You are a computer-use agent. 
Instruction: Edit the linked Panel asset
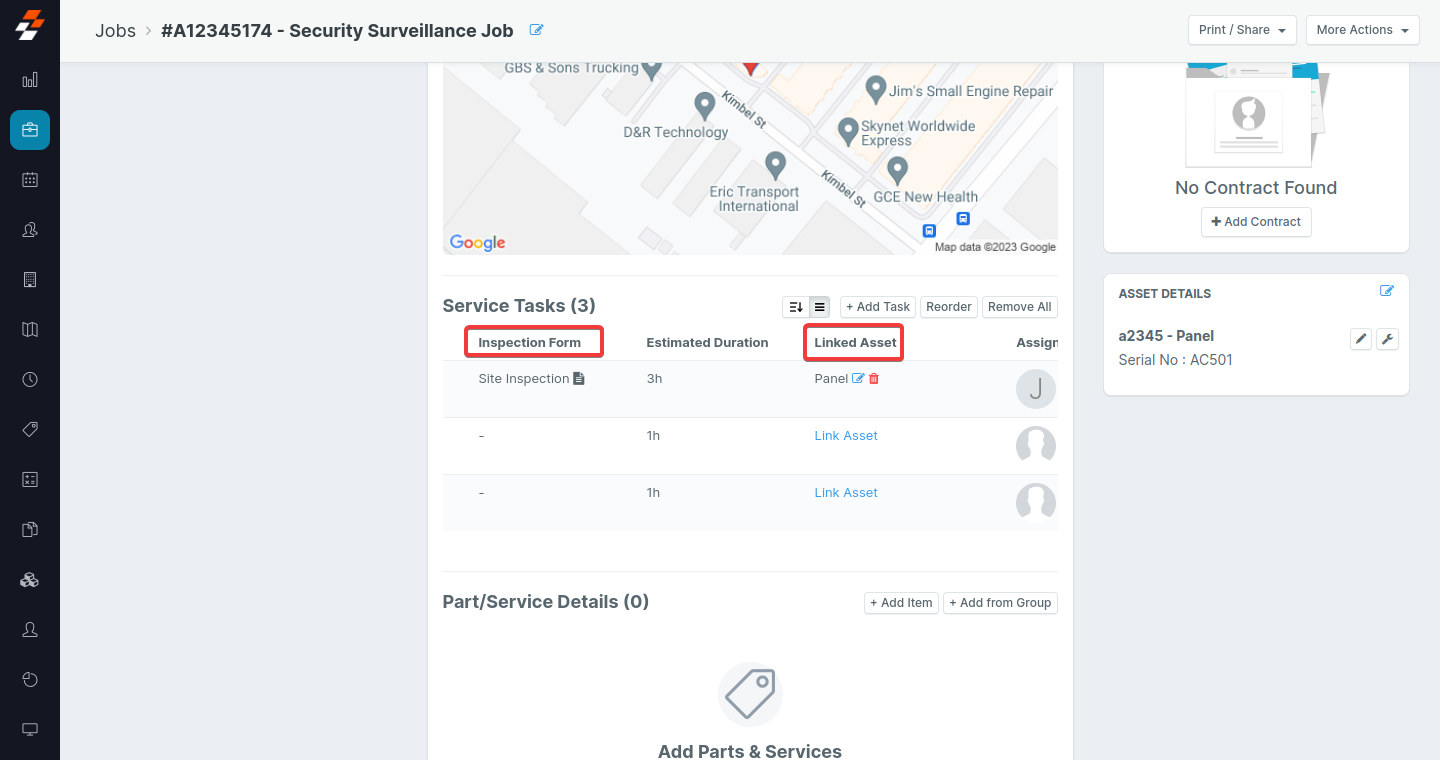[x=857, y=379]
